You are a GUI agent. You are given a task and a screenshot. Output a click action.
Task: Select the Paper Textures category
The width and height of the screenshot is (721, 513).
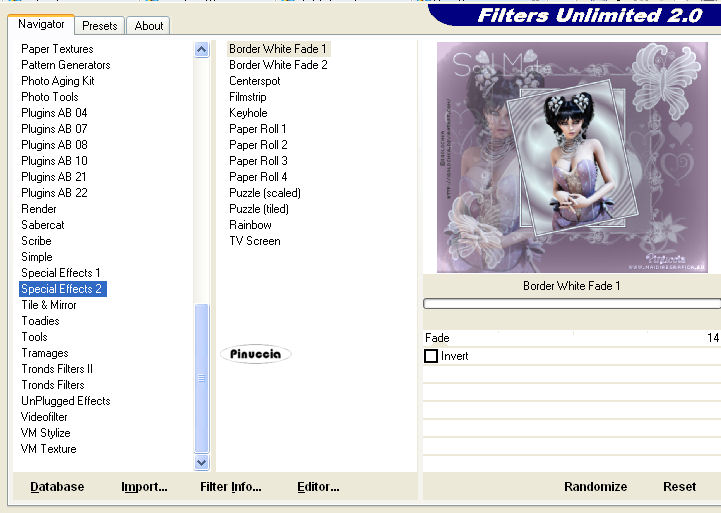pos(57,49)
